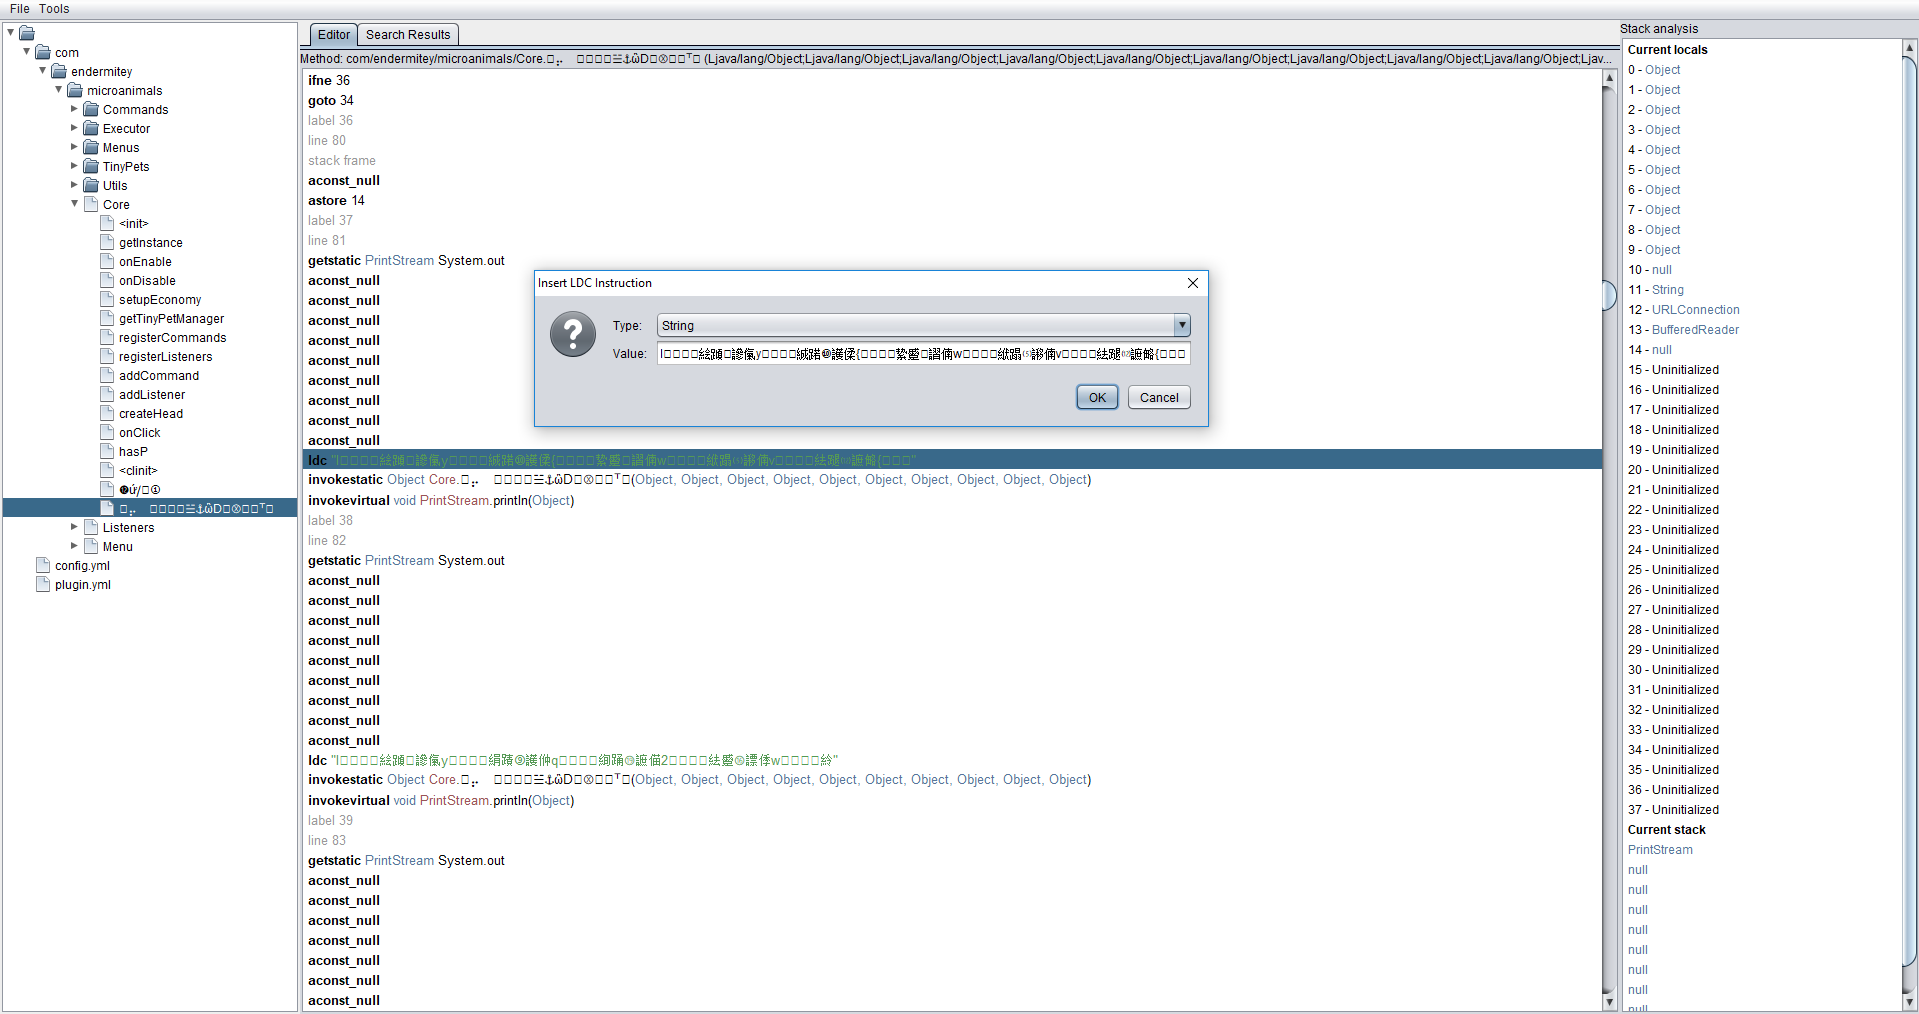
Task: Expand the Menu class node
Action: [74, 546]
